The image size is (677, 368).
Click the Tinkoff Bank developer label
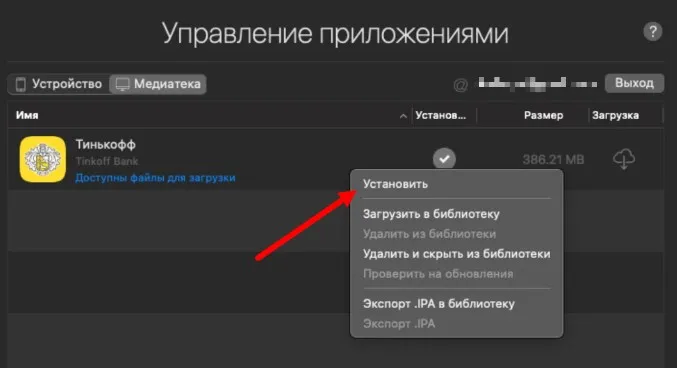point(107,161)
